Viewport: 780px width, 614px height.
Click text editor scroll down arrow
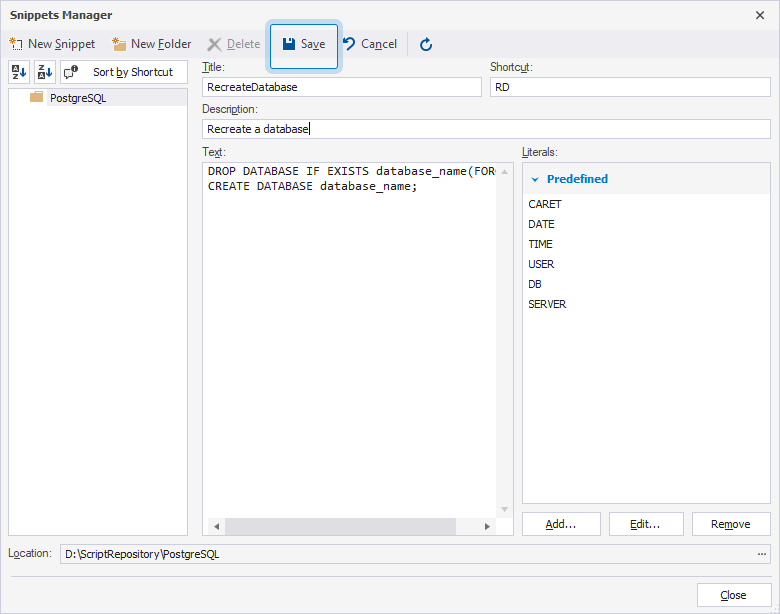click(504, 509)
